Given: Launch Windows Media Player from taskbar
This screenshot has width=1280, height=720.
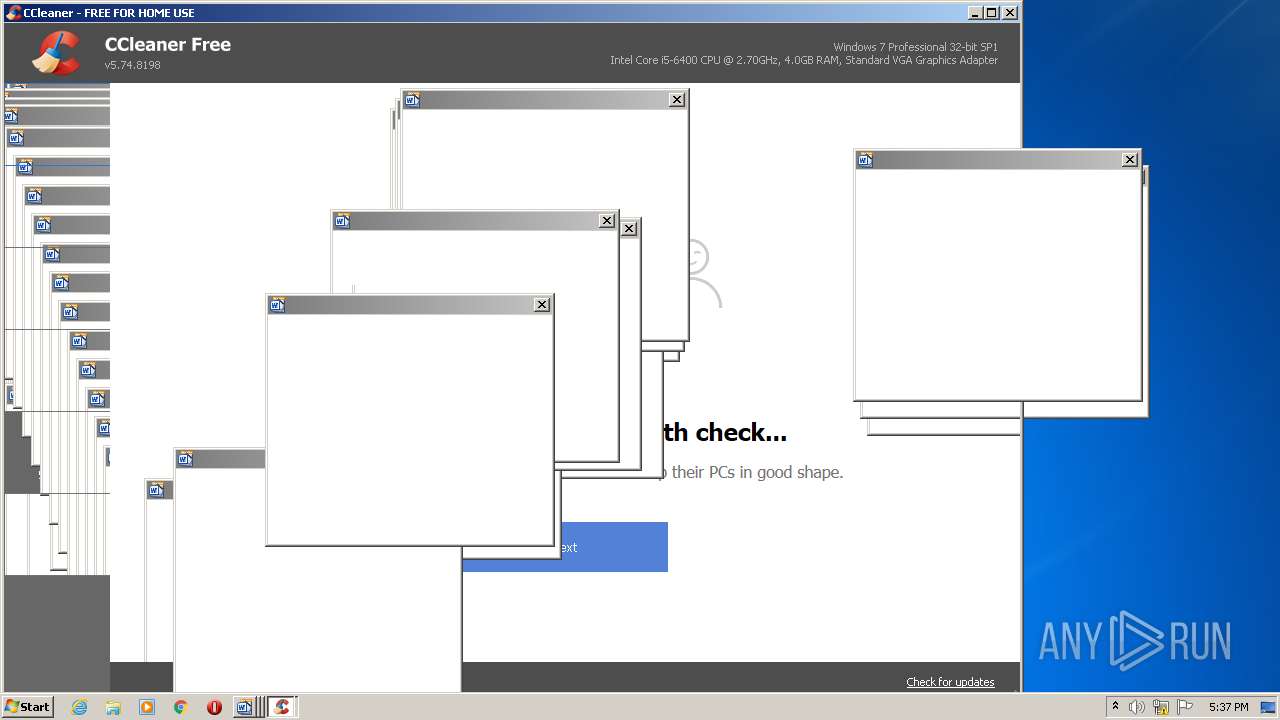Looking at the screenshot, I should [147, 707].
